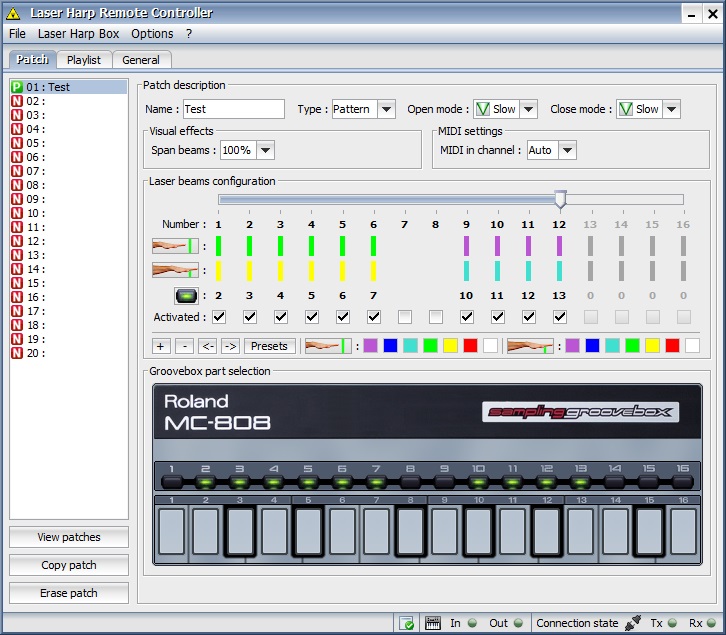Image resolution: width=726 pixels, height=635 pixels.
Task: Click the green P icon of patch 01
Action: [x=17, y=87]
